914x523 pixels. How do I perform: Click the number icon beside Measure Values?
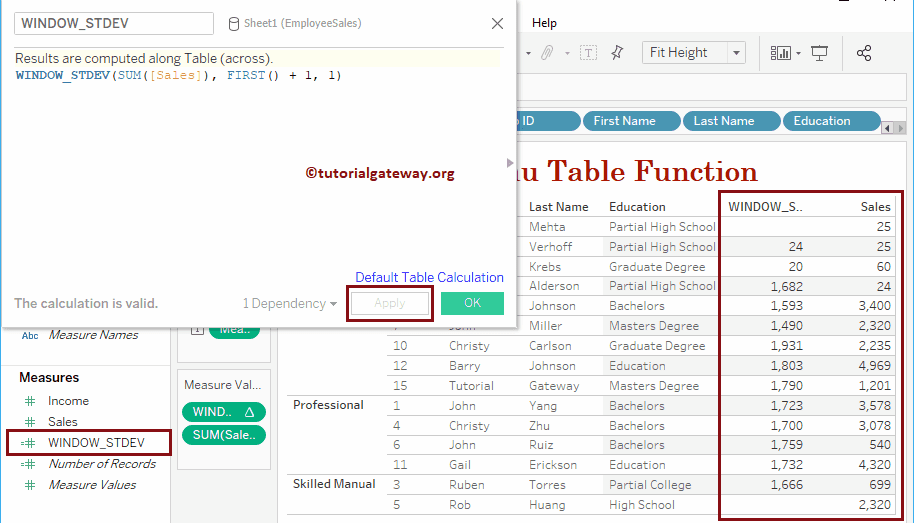click(x=30, y=485)
